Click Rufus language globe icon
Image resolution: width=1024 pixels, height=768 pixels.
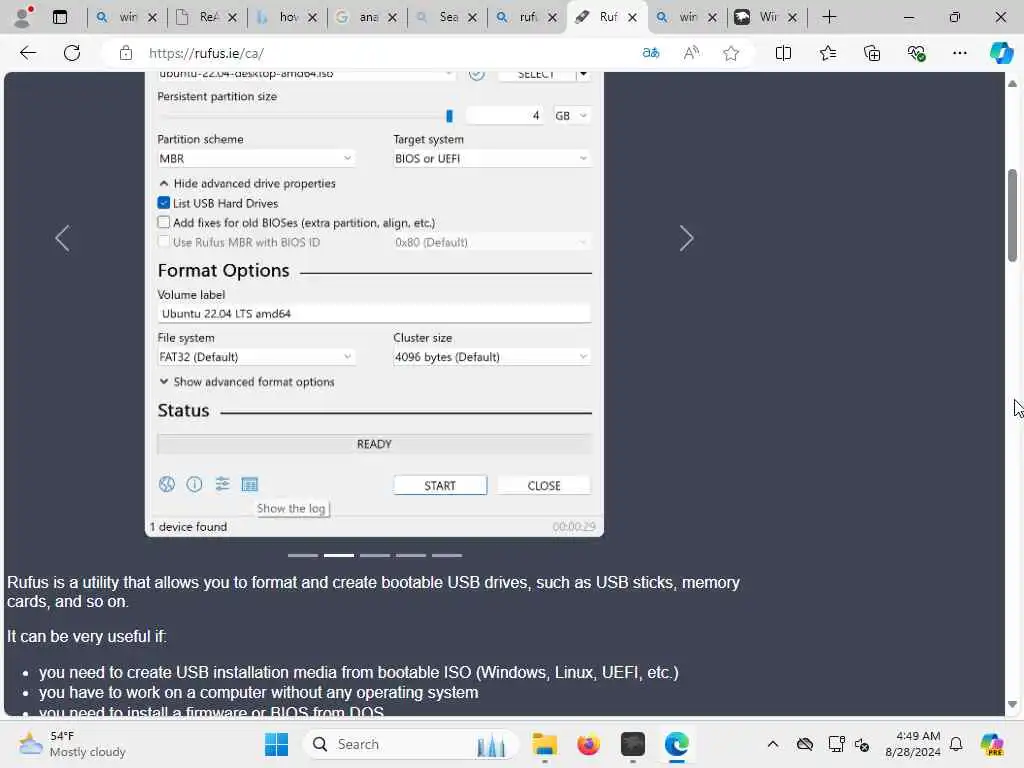167,484
